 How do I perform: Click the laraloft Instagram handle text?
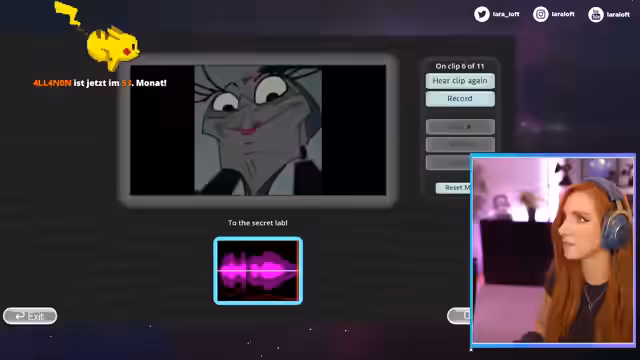click(563, 14)
